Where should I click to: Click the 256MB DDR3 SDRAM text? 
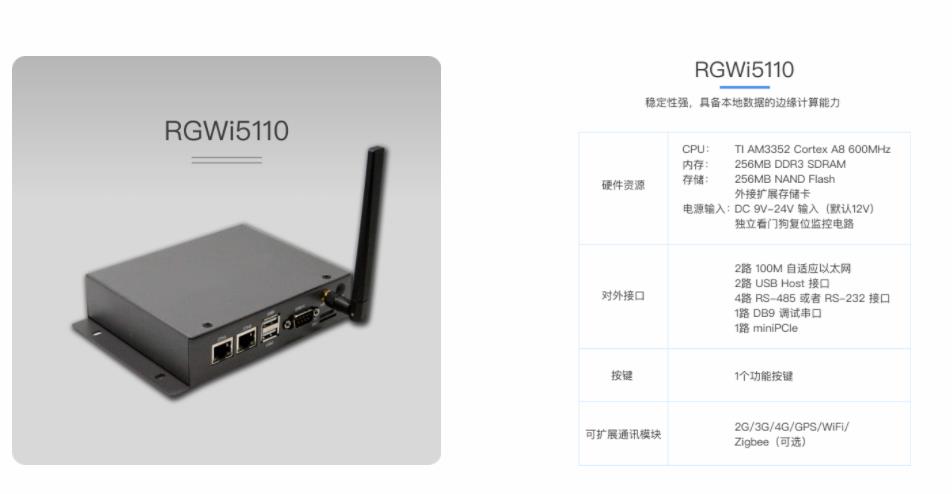coord(790,164)
